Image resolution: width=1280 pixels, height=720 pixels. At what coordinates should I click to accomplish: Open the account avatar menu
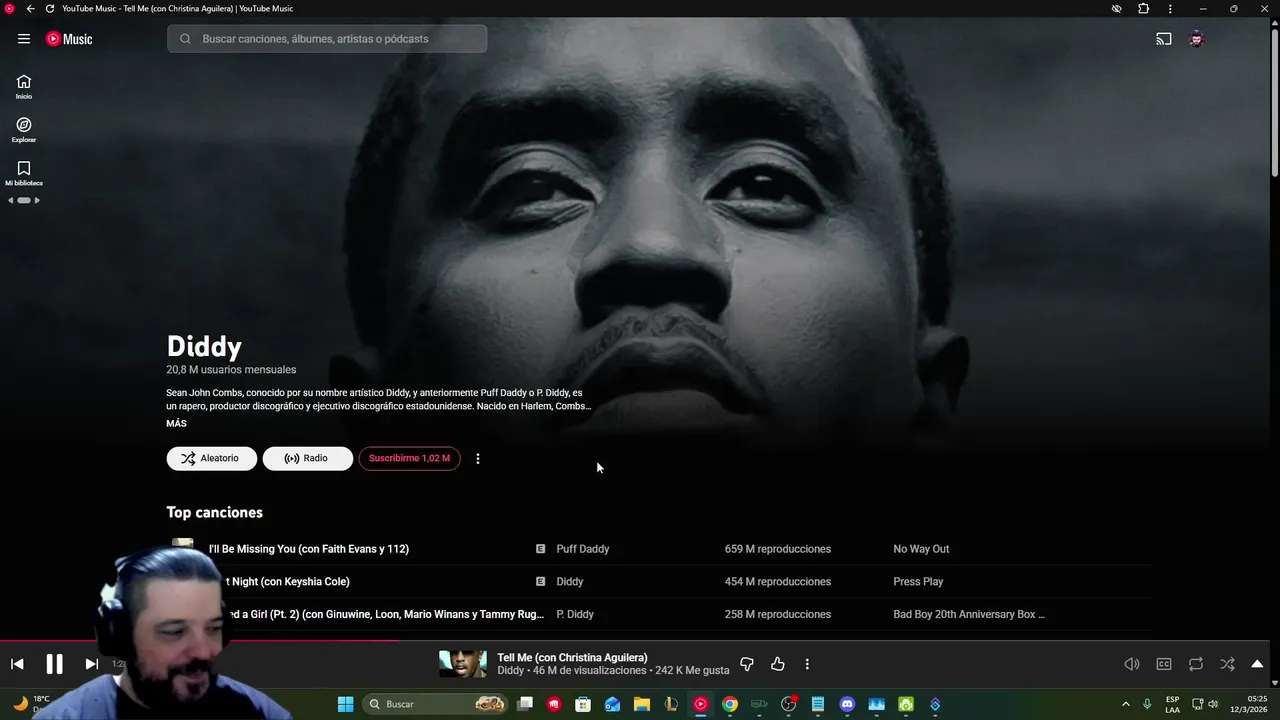tap(1196, 39)
